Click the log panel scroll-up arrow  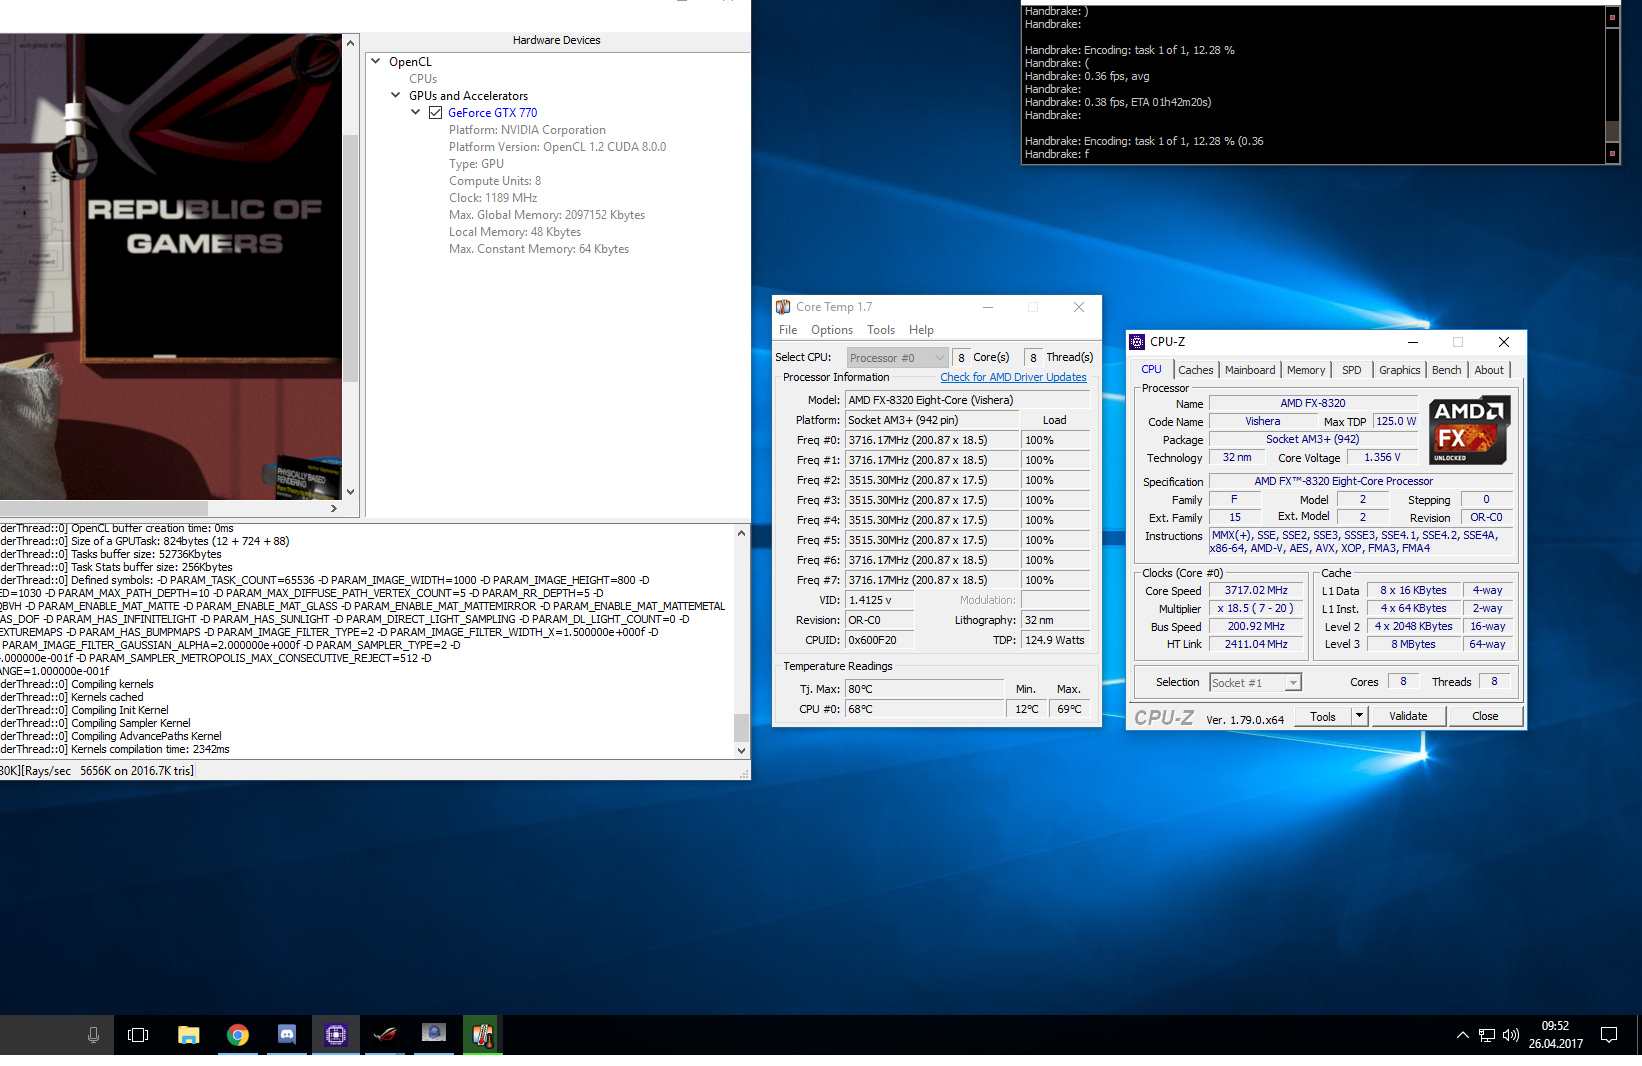point(741,534)
